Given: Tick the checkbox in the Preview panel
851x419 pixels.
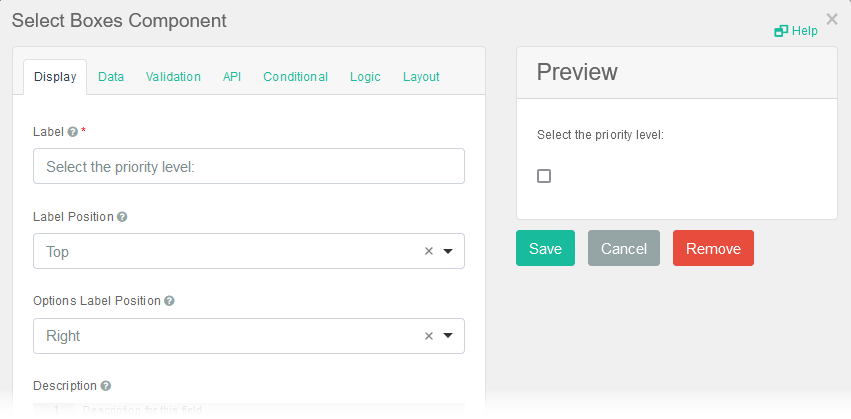Looking at the screenshot, I should (544, 176).
